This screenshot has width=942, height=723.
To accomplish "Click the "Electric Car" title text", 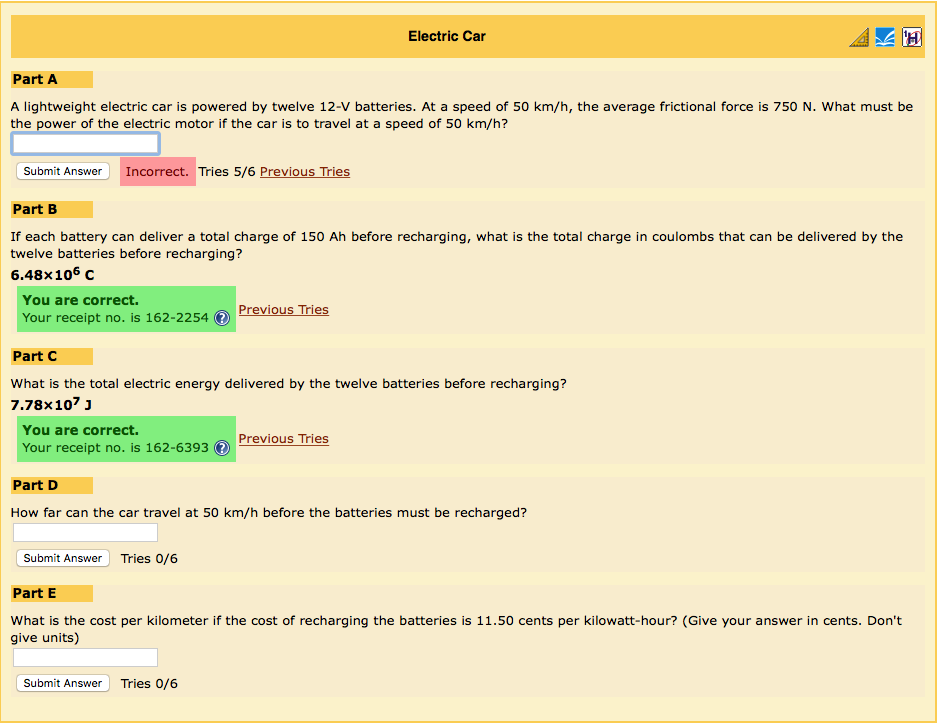I will tap(447, 37).
